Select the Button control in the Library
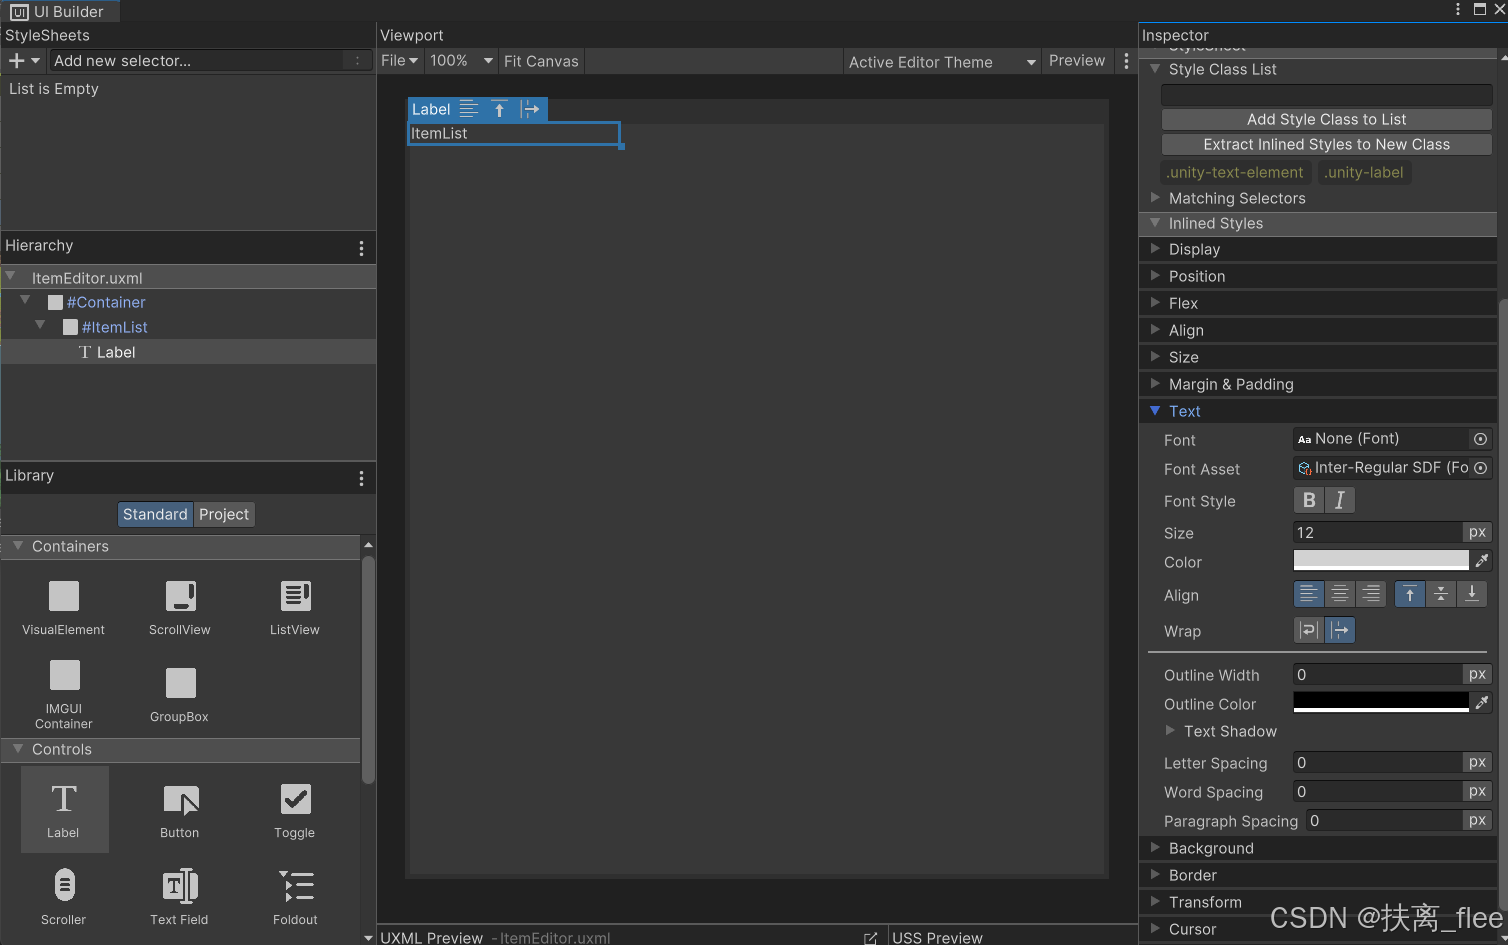The width and height of the screenshot is (1508, 945). (179, 808)
